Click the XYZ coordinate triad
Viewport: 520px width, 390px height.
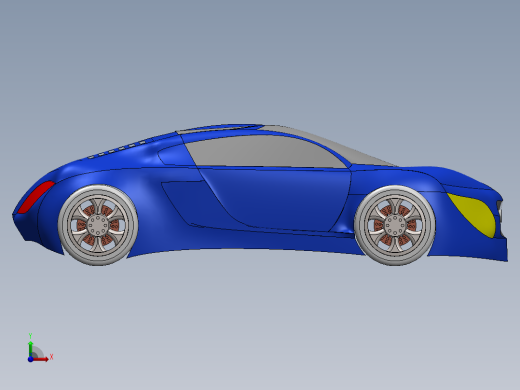39,349
